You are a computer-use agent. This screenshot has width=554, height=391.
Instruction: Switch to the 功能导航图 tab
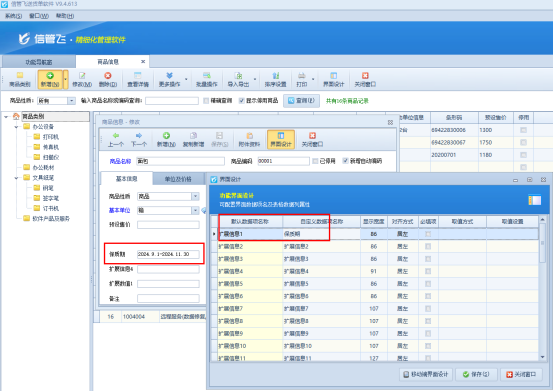click(x=39, y=62)
